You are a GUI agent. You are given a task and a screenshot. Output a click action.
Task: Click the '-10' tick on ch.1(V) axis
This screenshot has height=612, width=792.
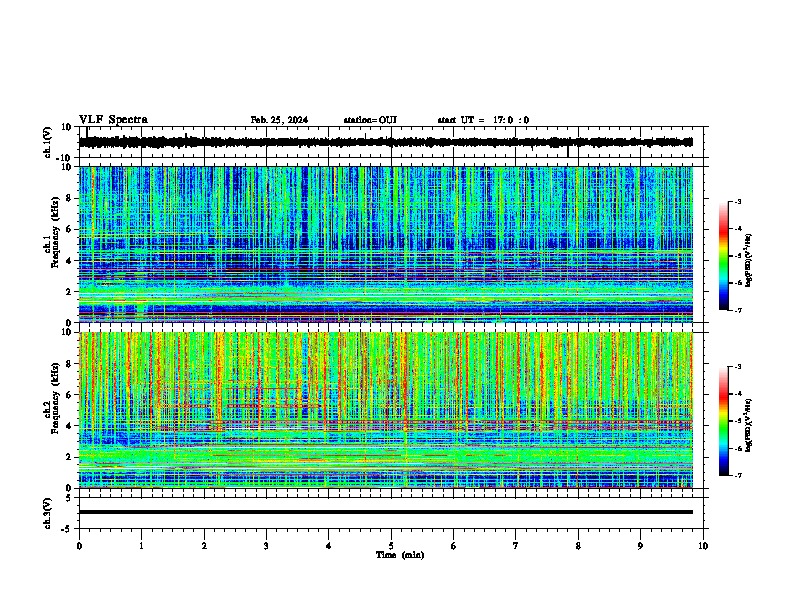[x=65, y=158]
